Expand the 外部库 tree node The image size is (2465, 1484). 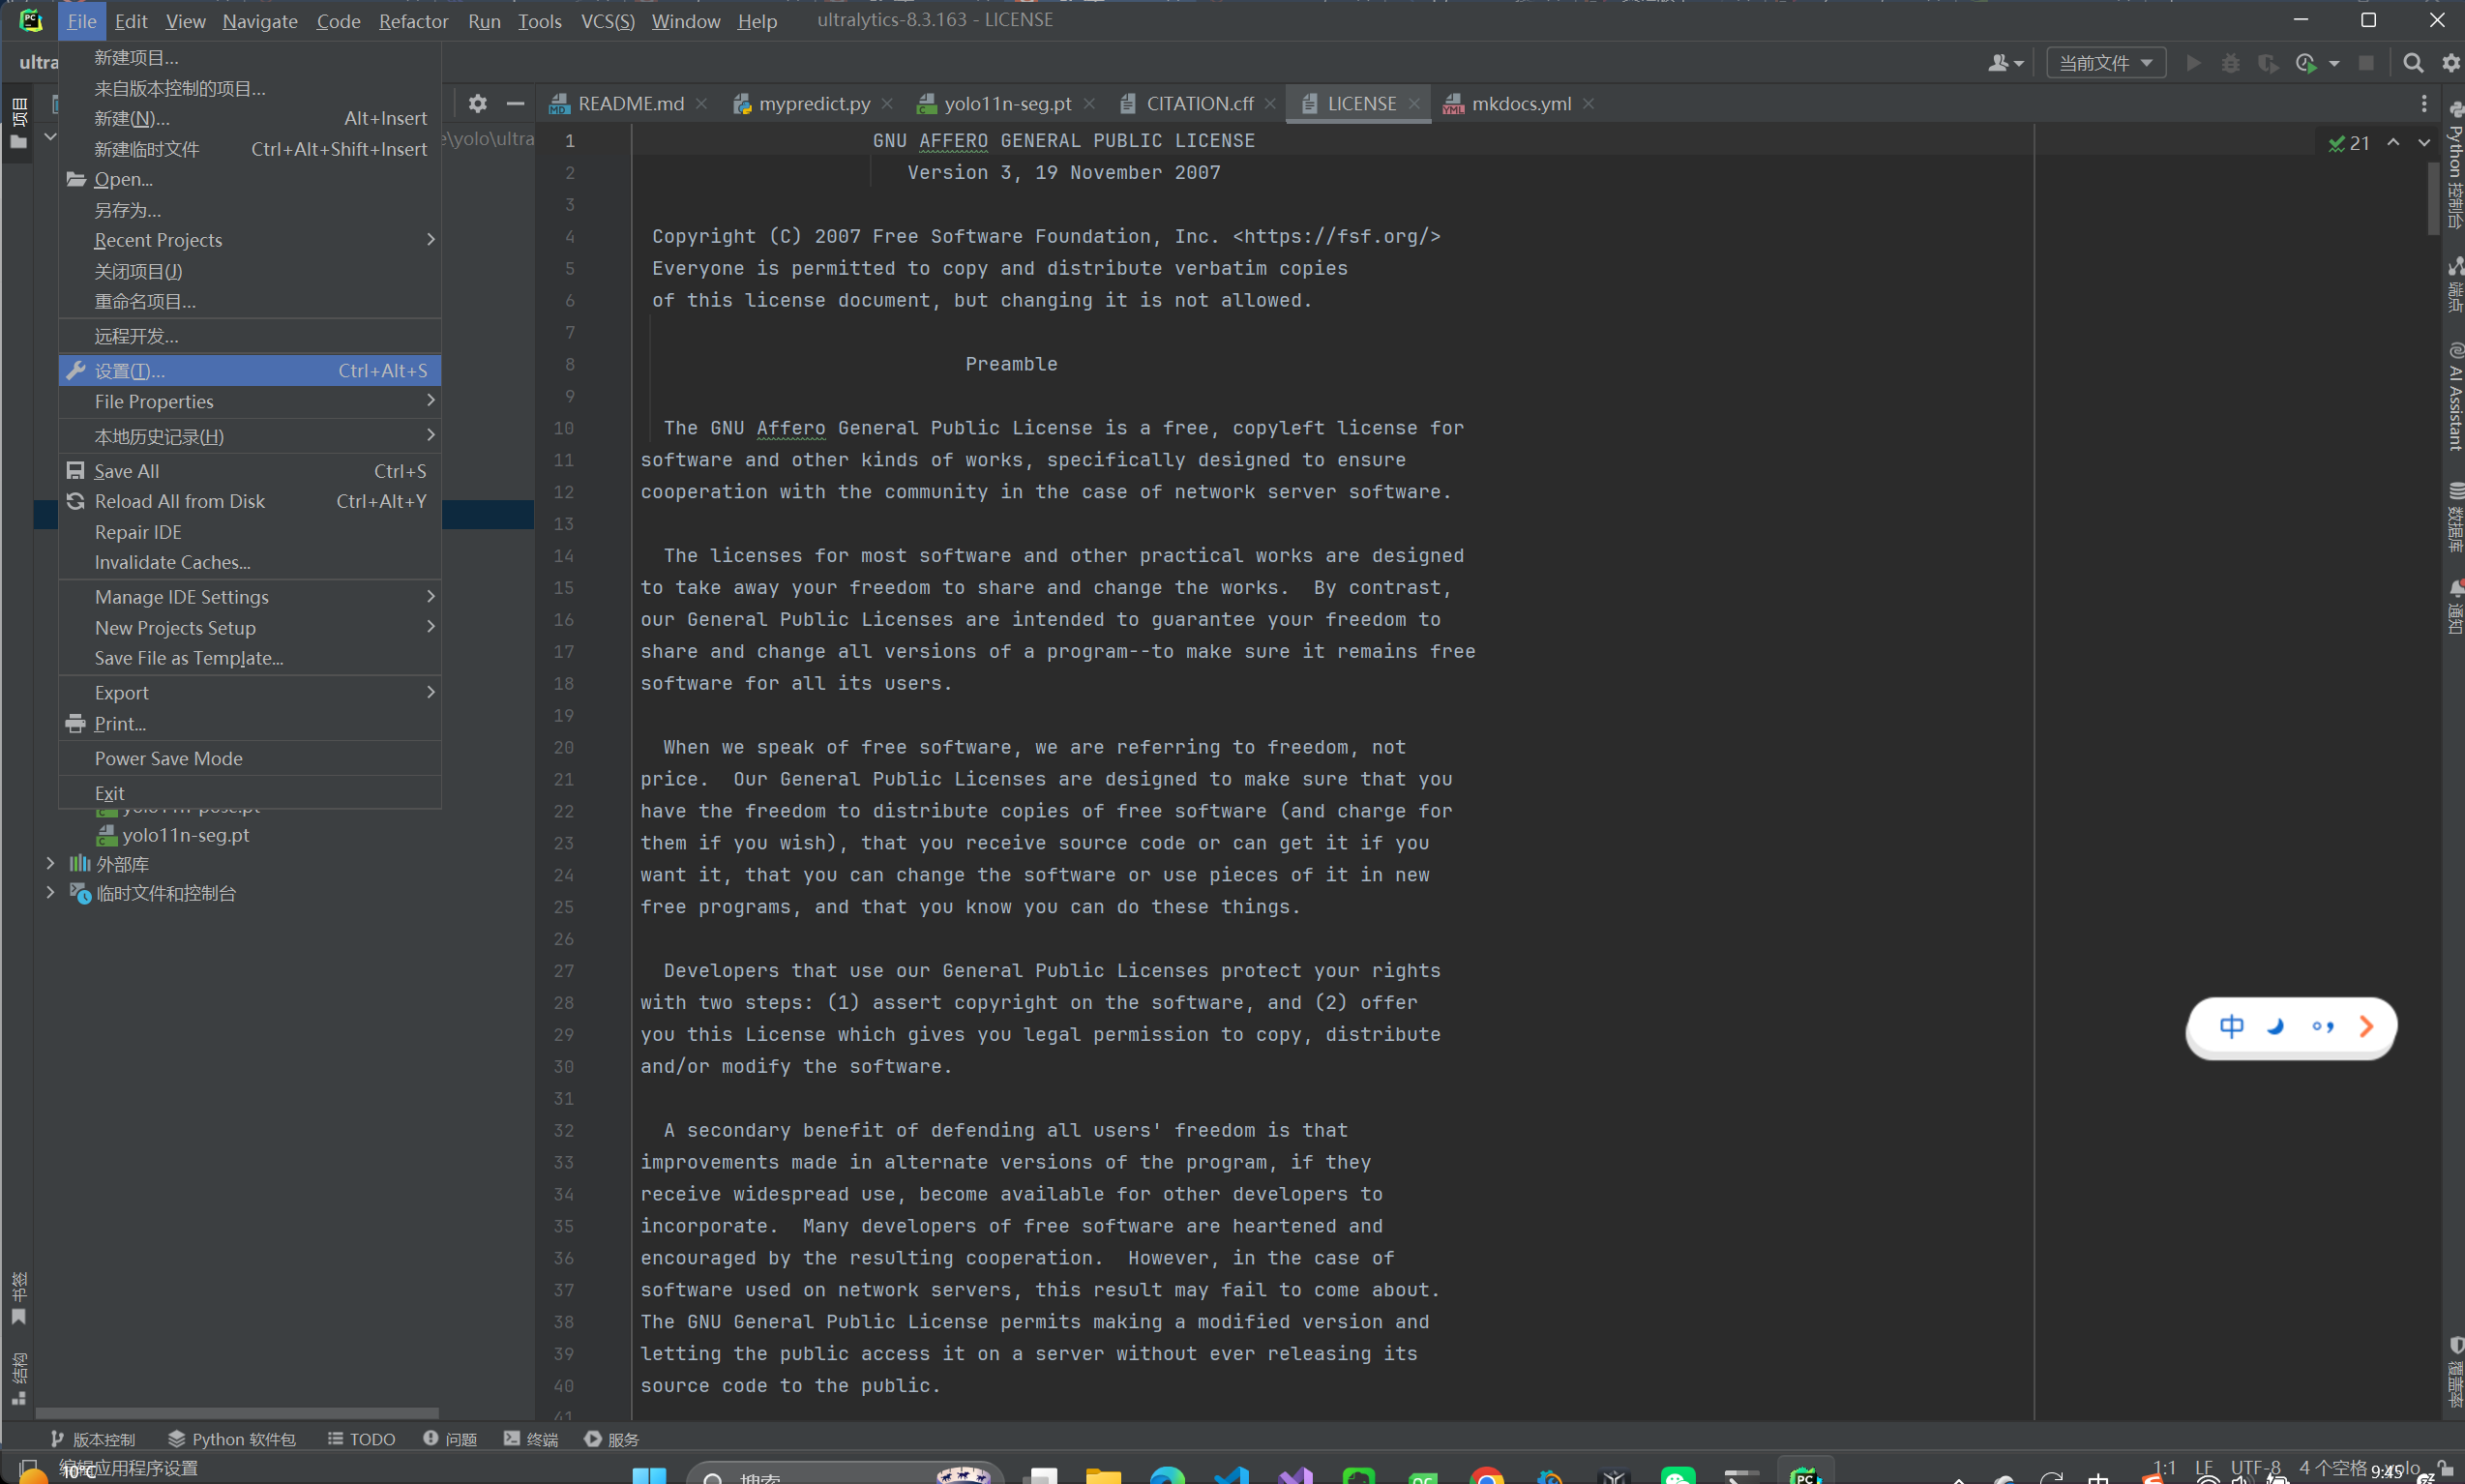click(50, 863)
